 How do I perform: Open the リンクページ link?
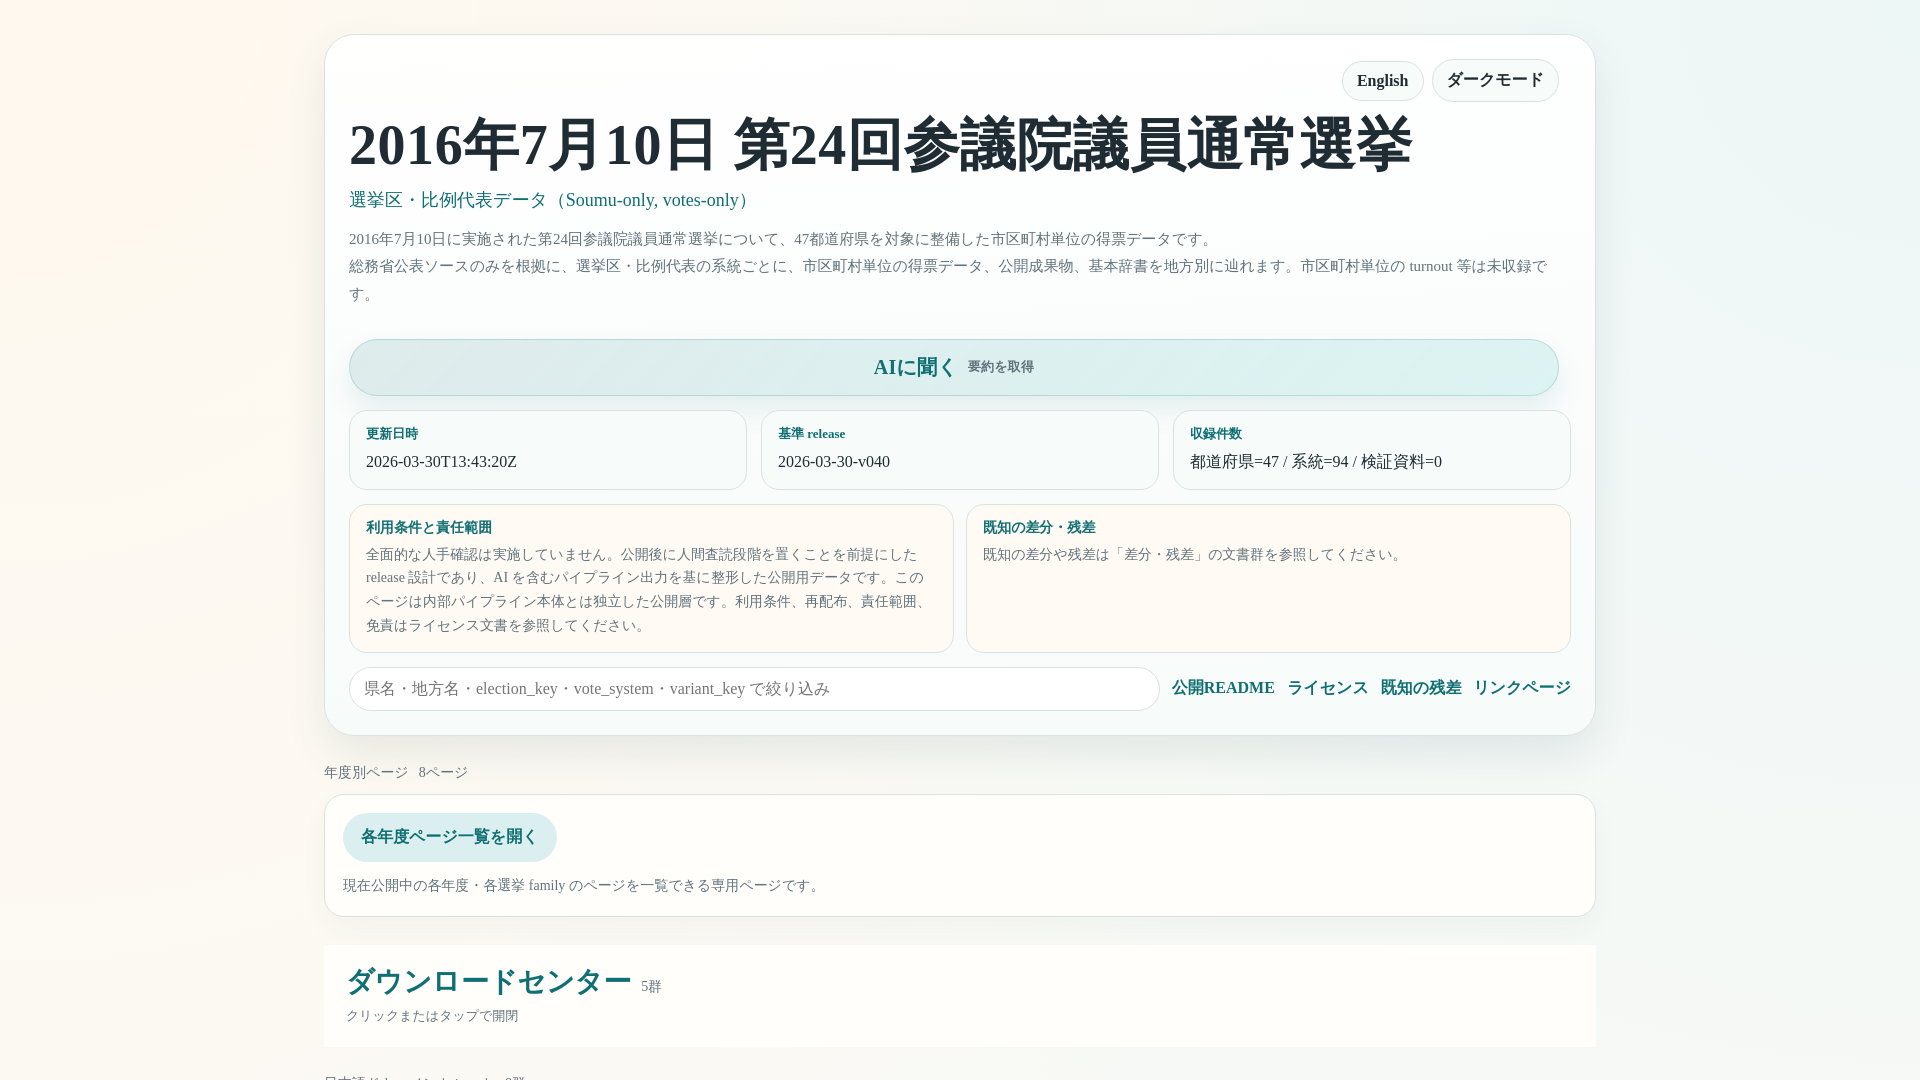click(1522, 688)
